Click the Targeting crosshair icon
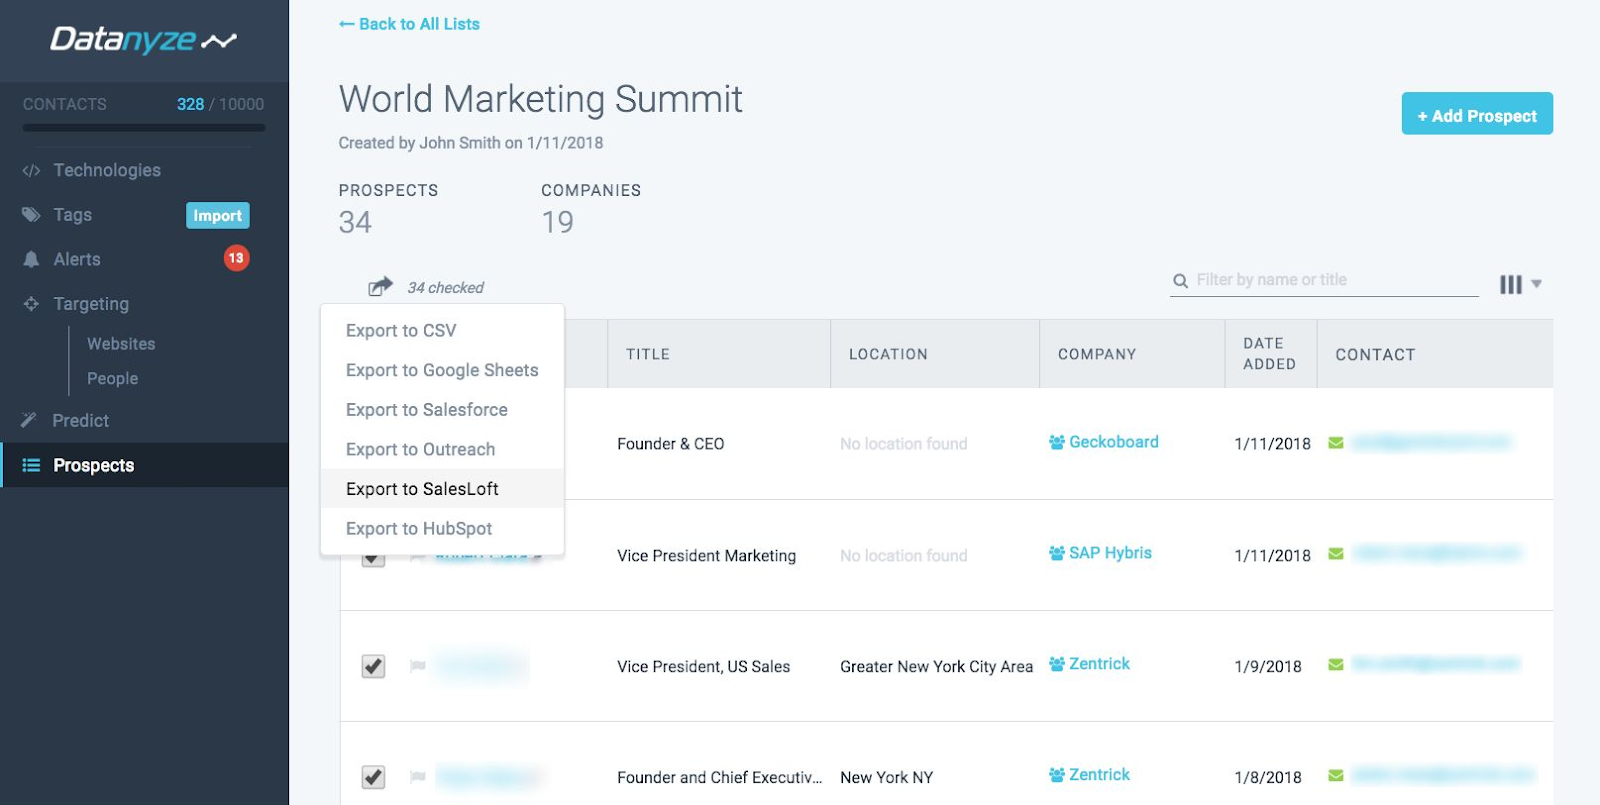 (x=31, y=303)
